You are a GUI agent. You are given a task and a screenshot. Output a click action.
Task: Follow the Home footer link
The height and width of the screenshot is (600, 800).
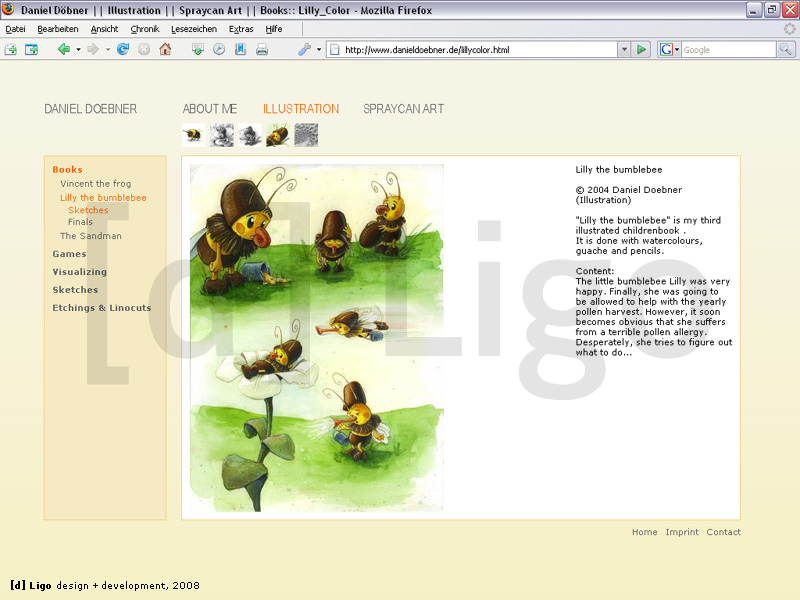click(x=644, y=532)
